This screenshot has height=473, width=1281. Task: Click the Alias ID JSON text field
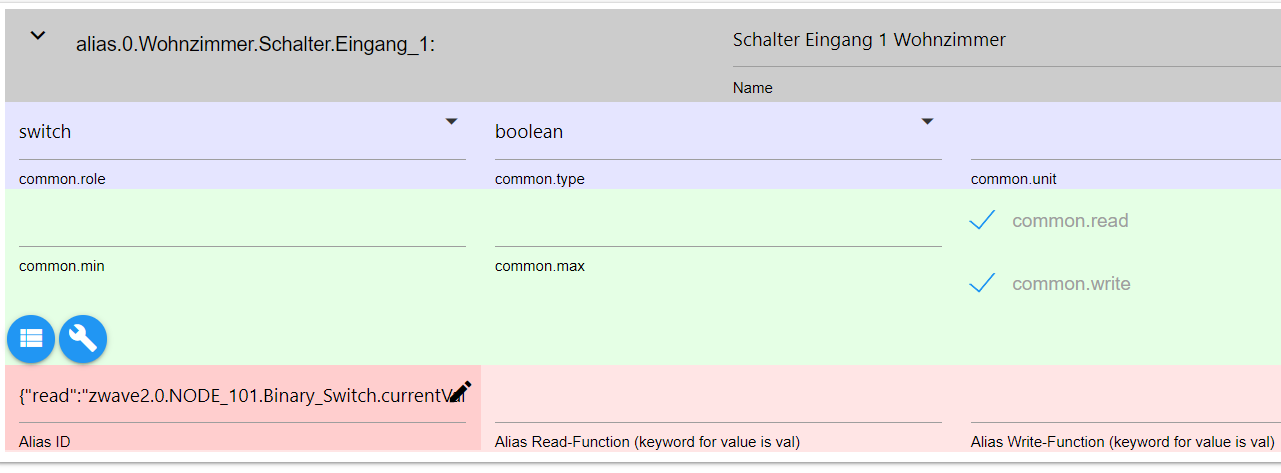click(230, 395)
